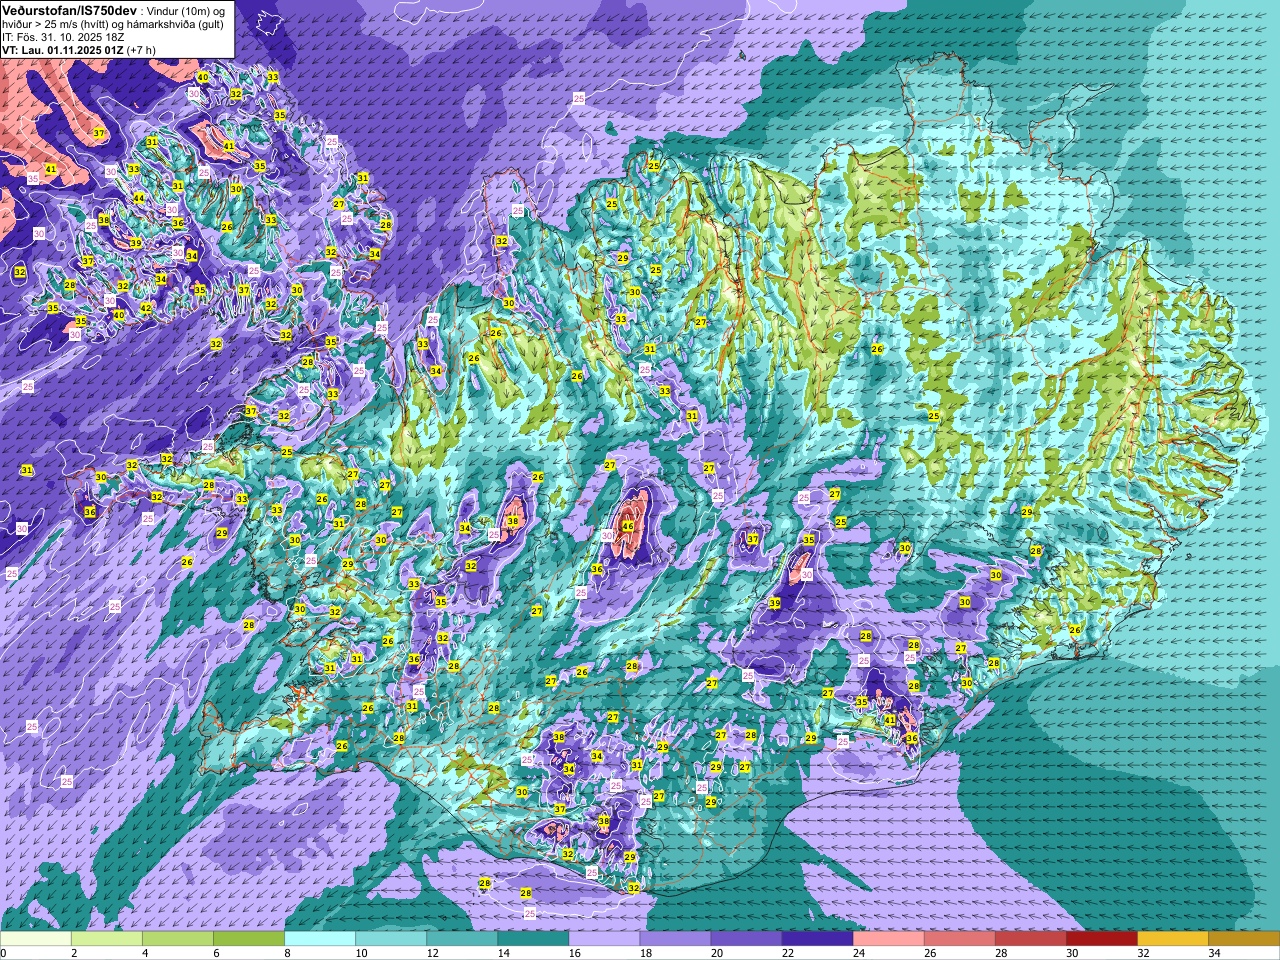Select the legend tick label 34
Screen dimensions: 1280x960
click(1213, 953)
